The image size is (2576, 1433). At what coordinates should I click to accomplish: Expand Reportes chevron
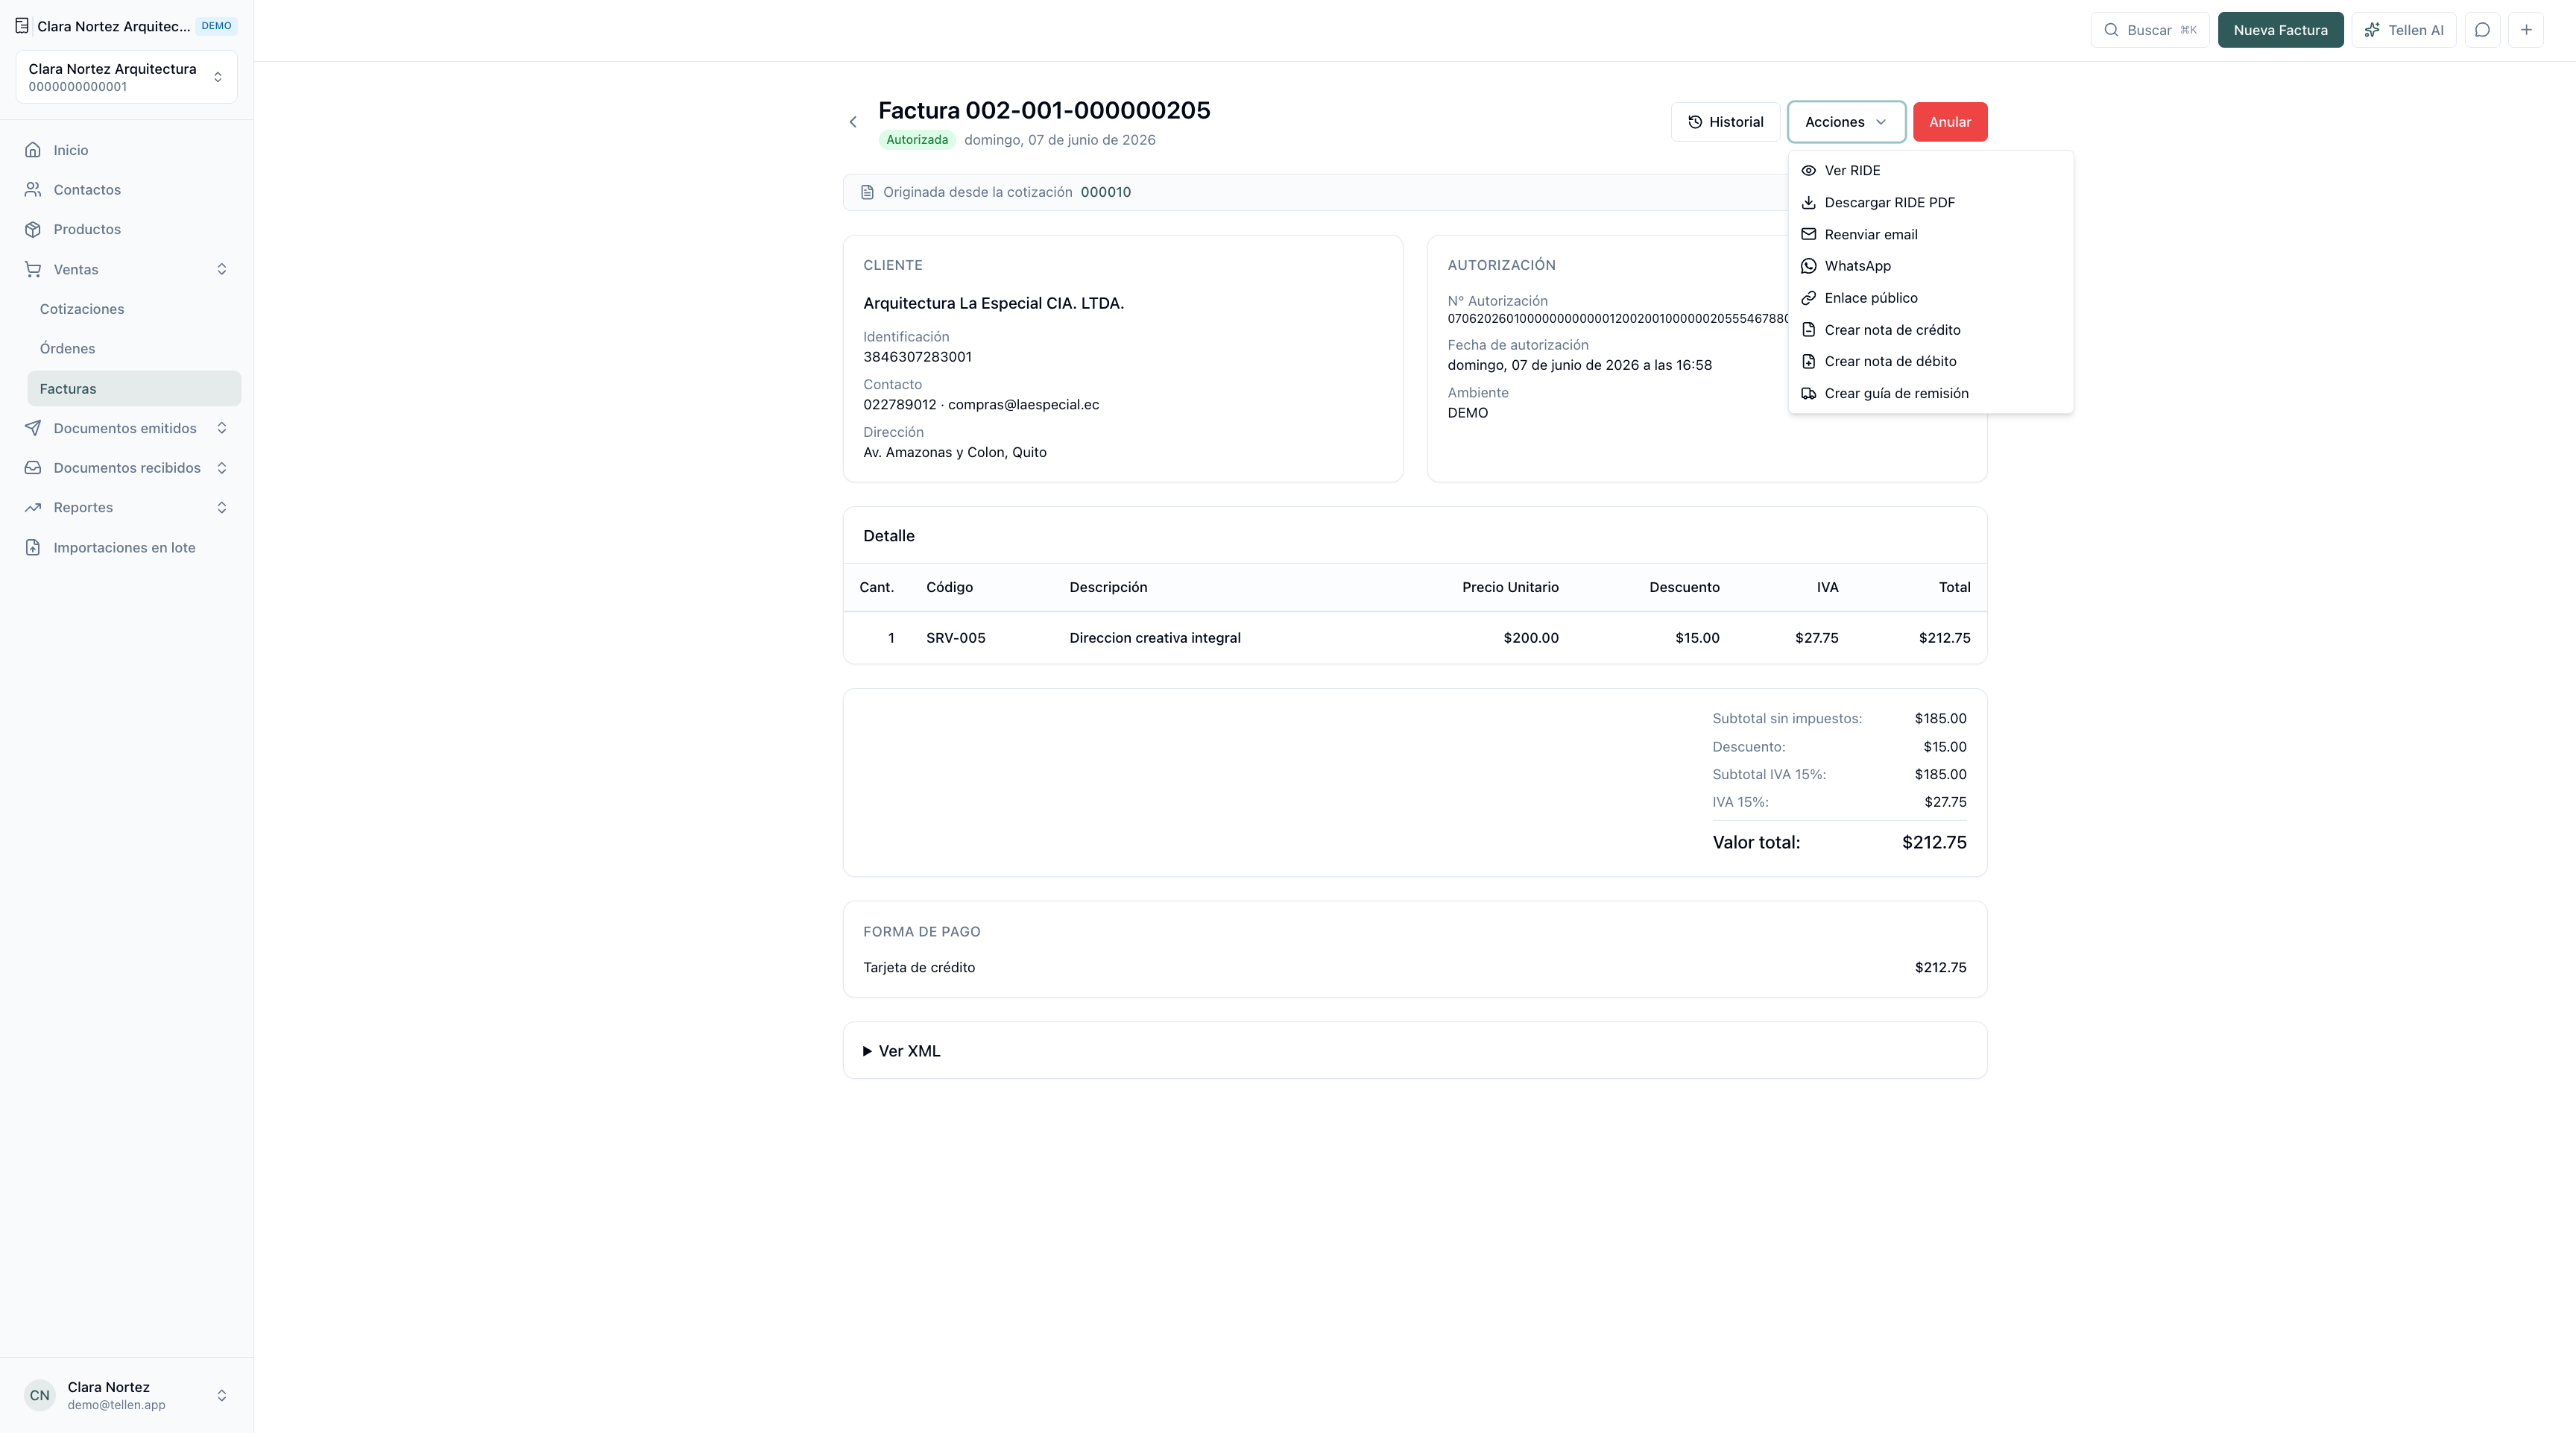222,508
